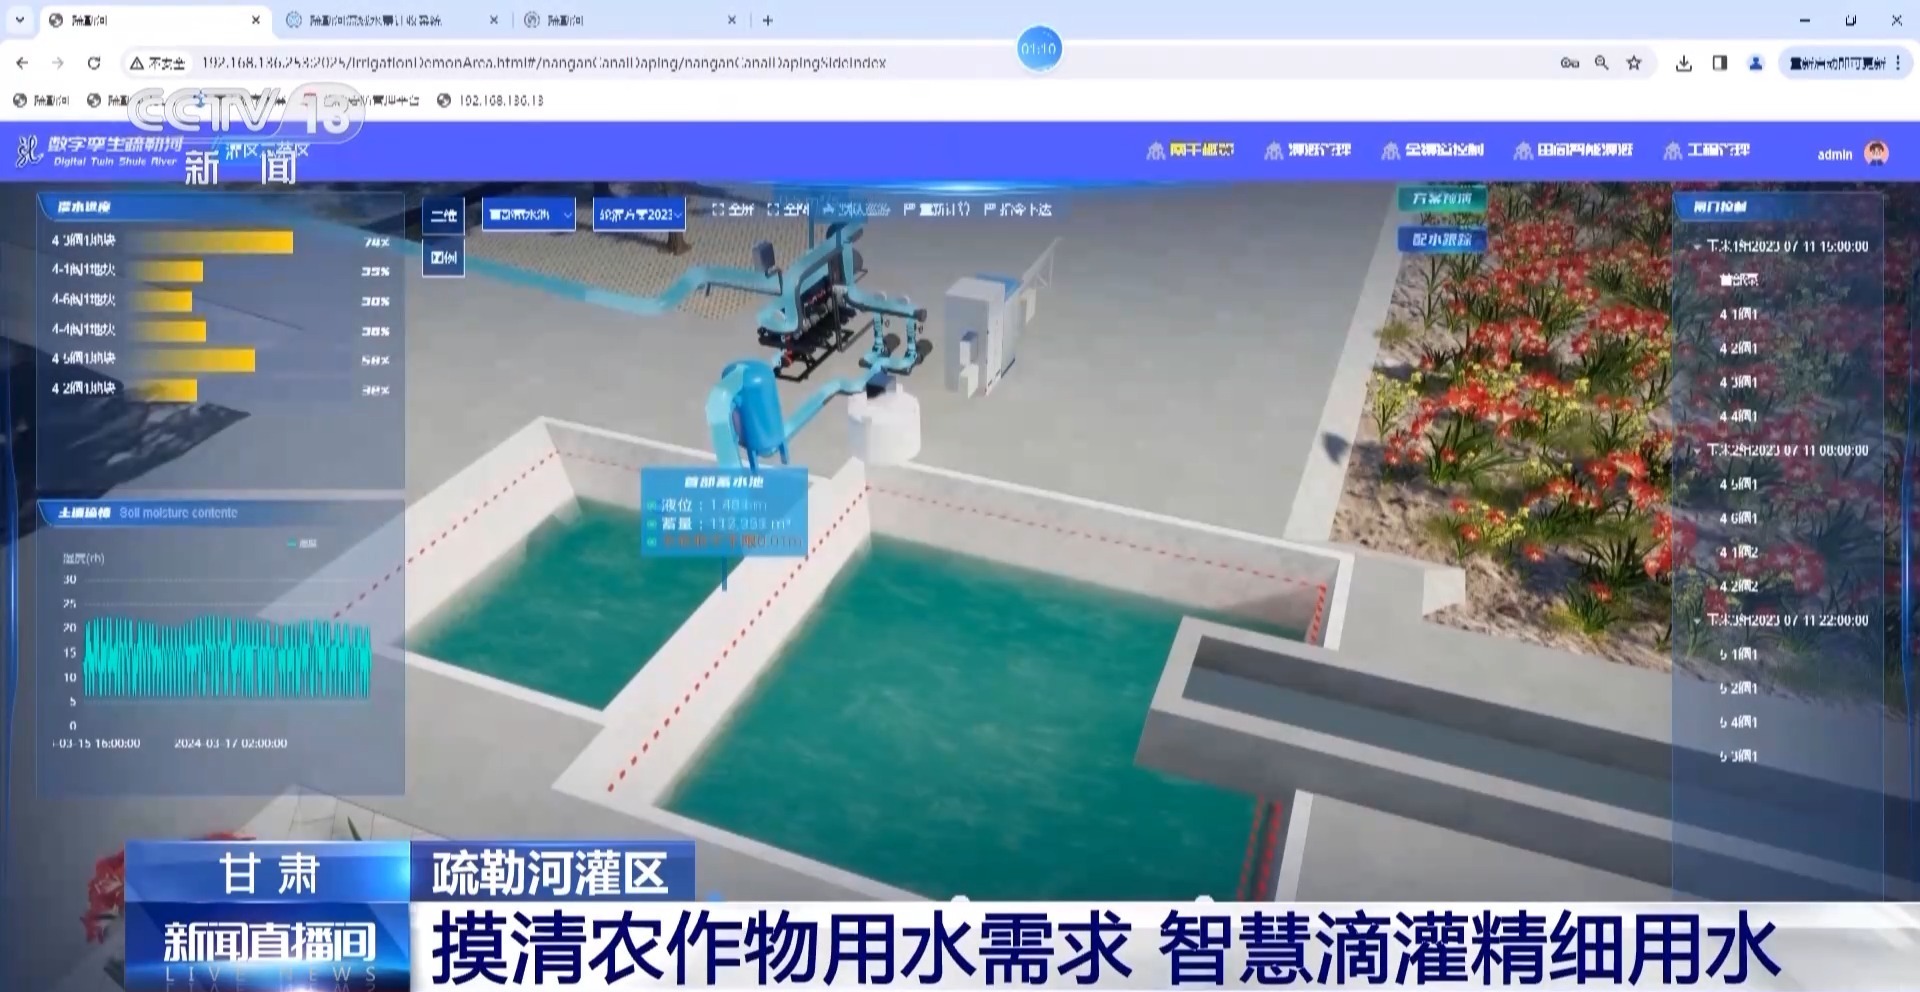This screenshot has height=992, width=1920.
Task: Open the 全渠道控制 navigation menu item
Action: point(1433,150)
